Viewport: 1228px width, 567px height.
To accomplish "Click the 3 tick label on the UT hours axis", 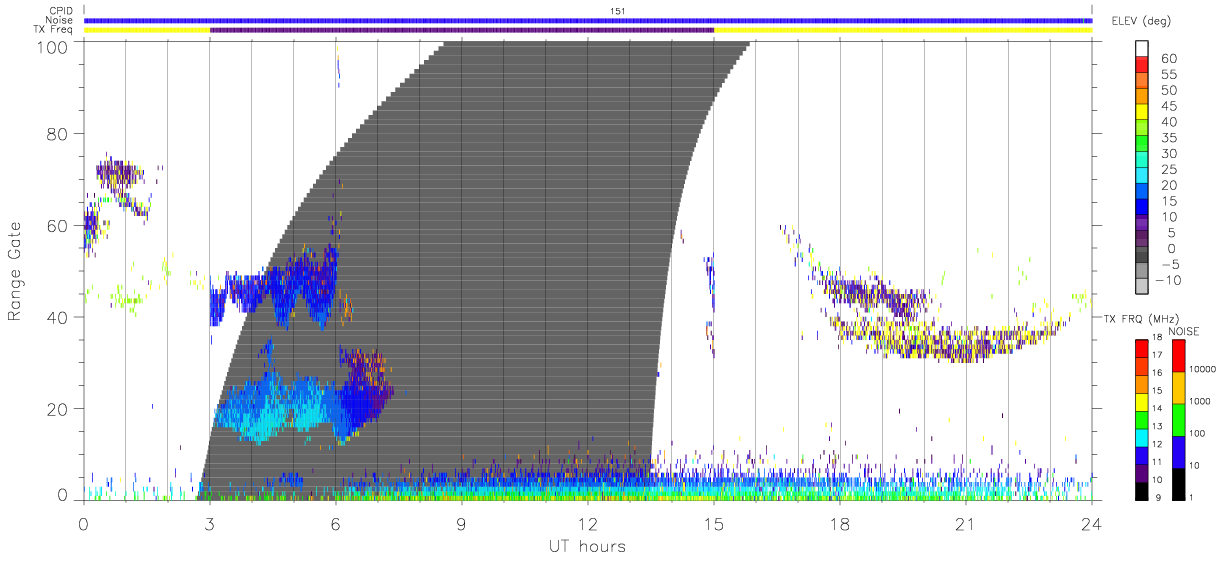I will (210, 524).
